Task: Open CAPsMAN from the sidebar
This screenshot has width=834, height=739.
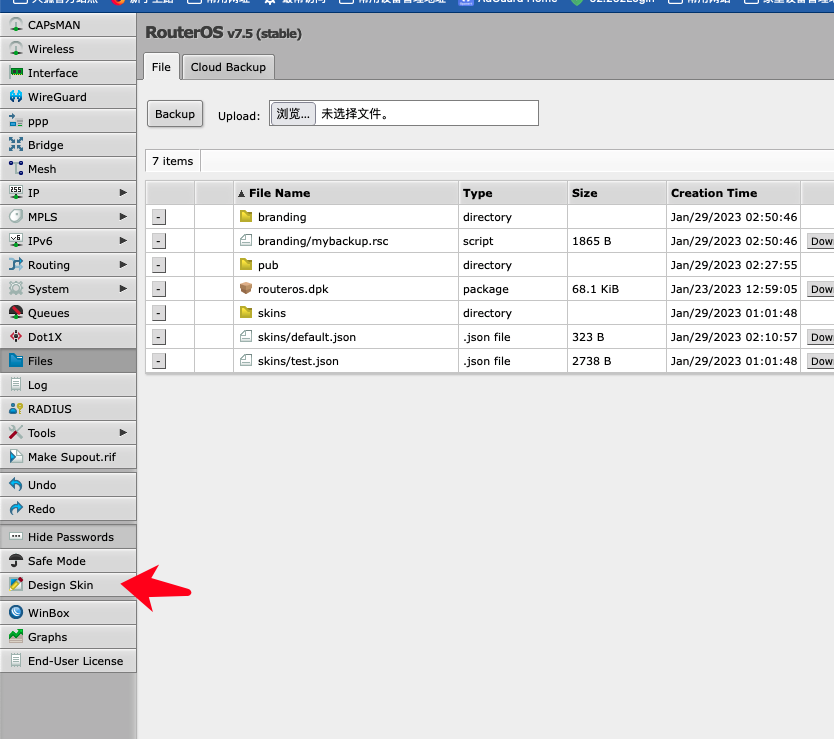Action: [68, 25]
